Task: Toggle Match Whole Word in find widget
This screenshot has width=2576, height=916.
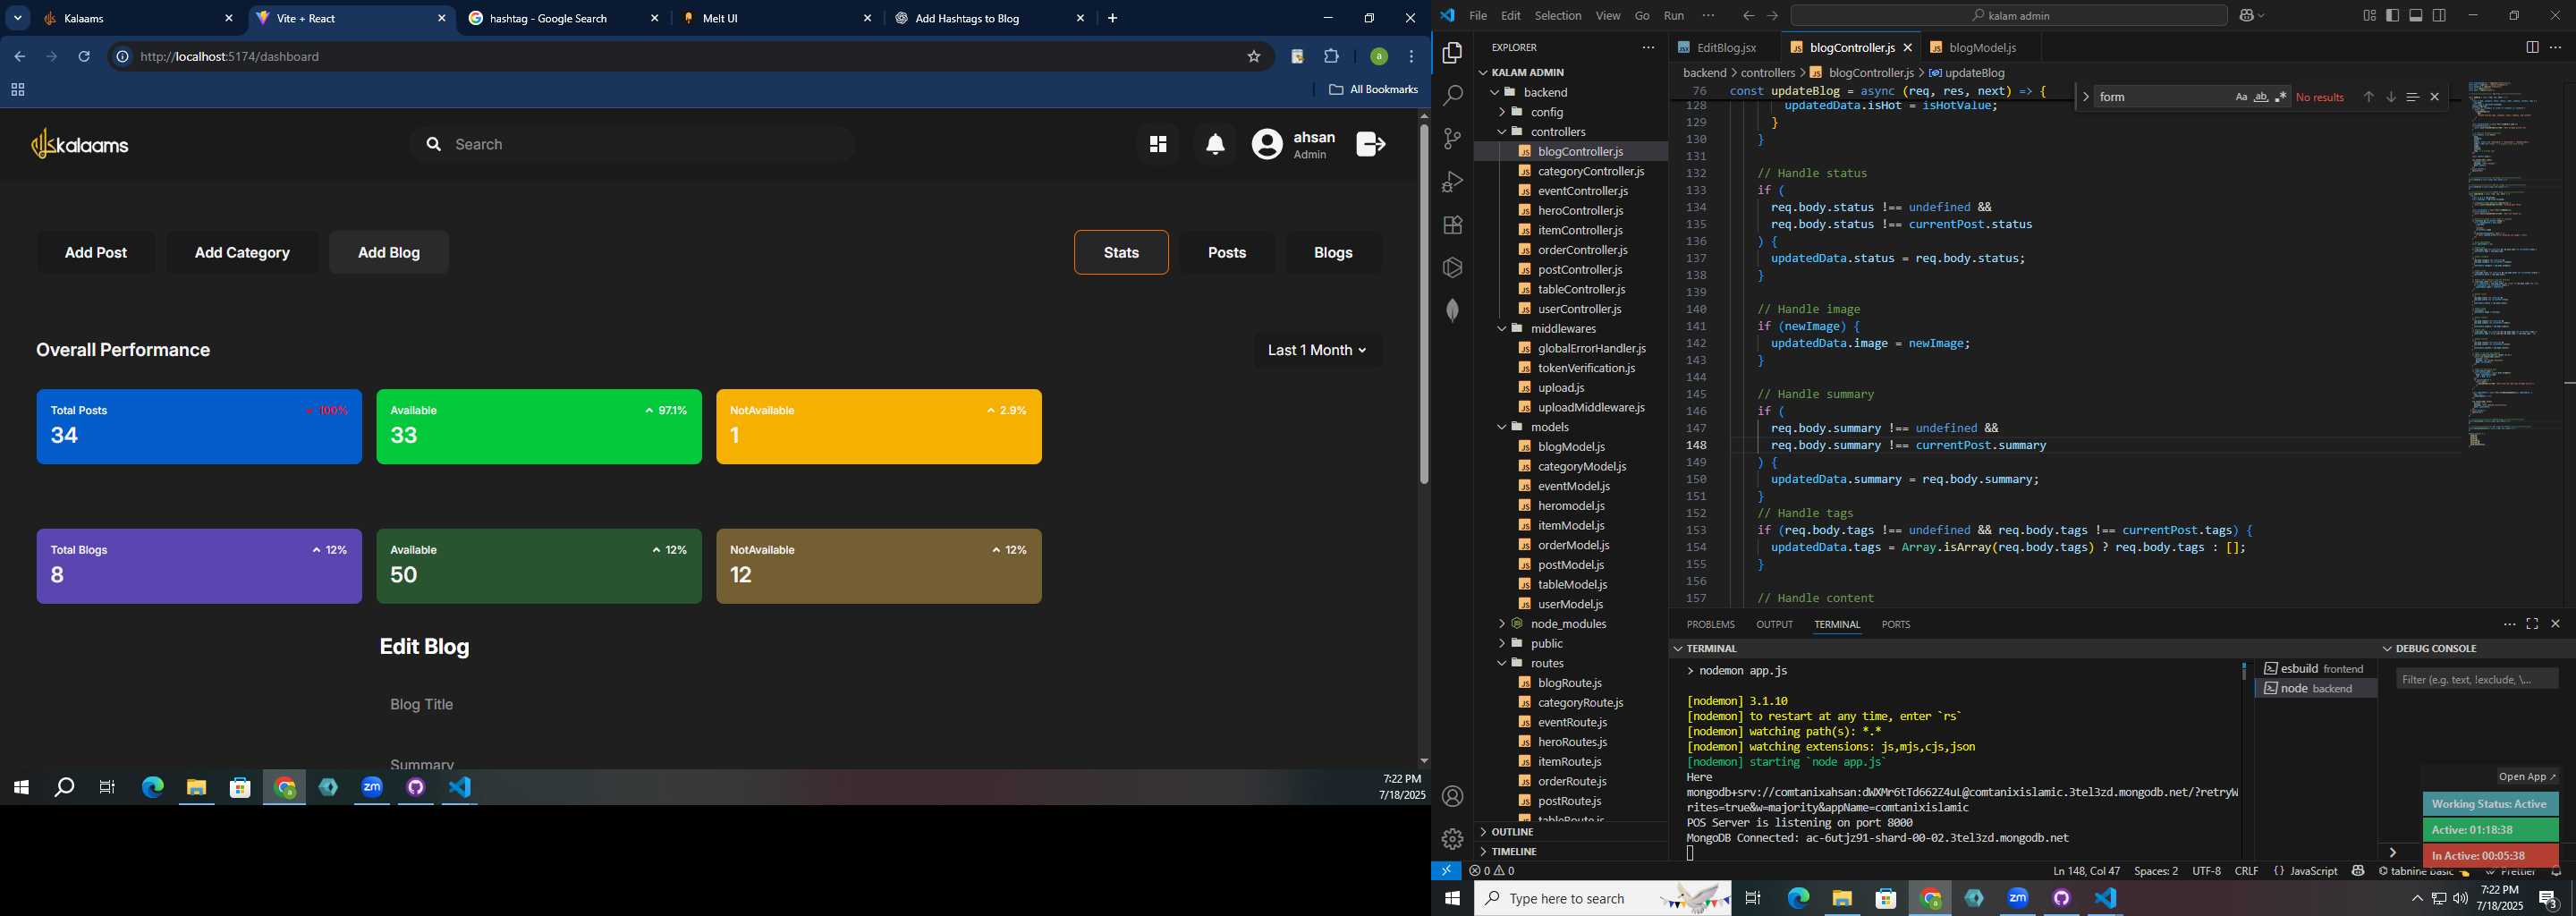Action: point(2261,97)
